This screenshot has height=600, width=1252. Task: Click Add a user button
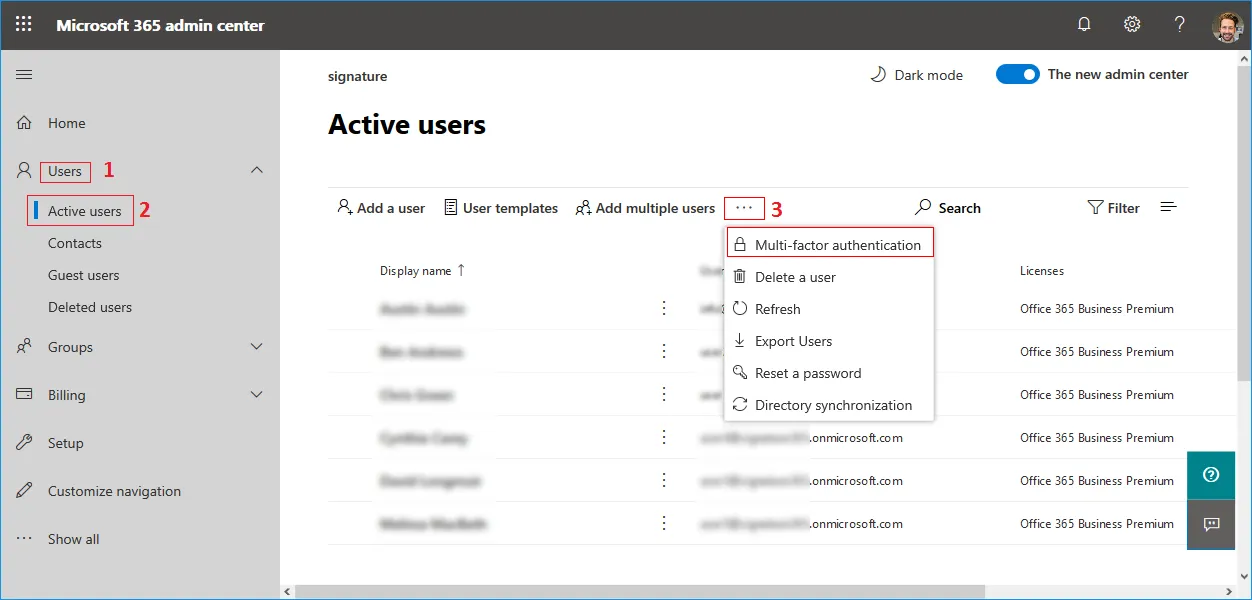click(381, 208)
